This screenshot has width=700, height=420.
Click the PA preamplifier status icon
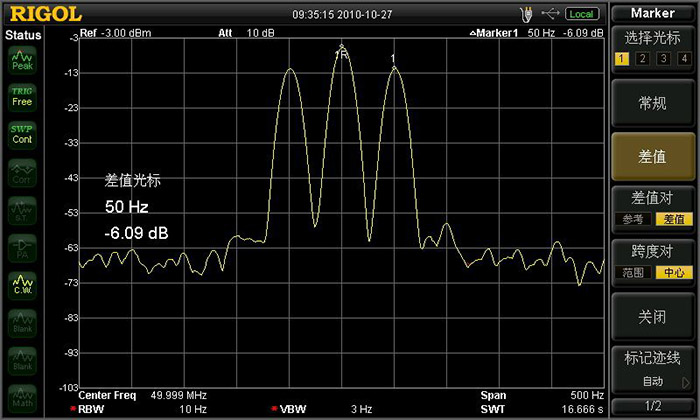tap(22, 250)
